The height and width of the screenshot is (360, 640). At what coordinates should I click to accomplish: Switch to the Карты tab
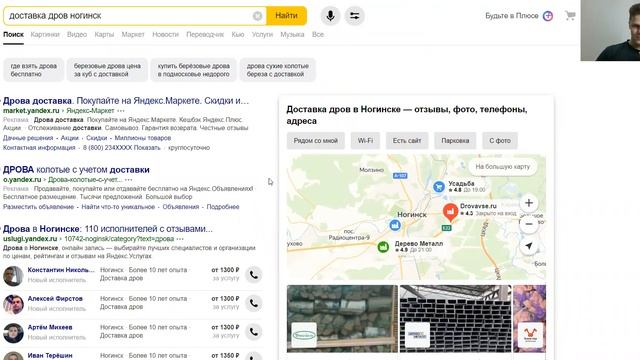coord(104,35)
